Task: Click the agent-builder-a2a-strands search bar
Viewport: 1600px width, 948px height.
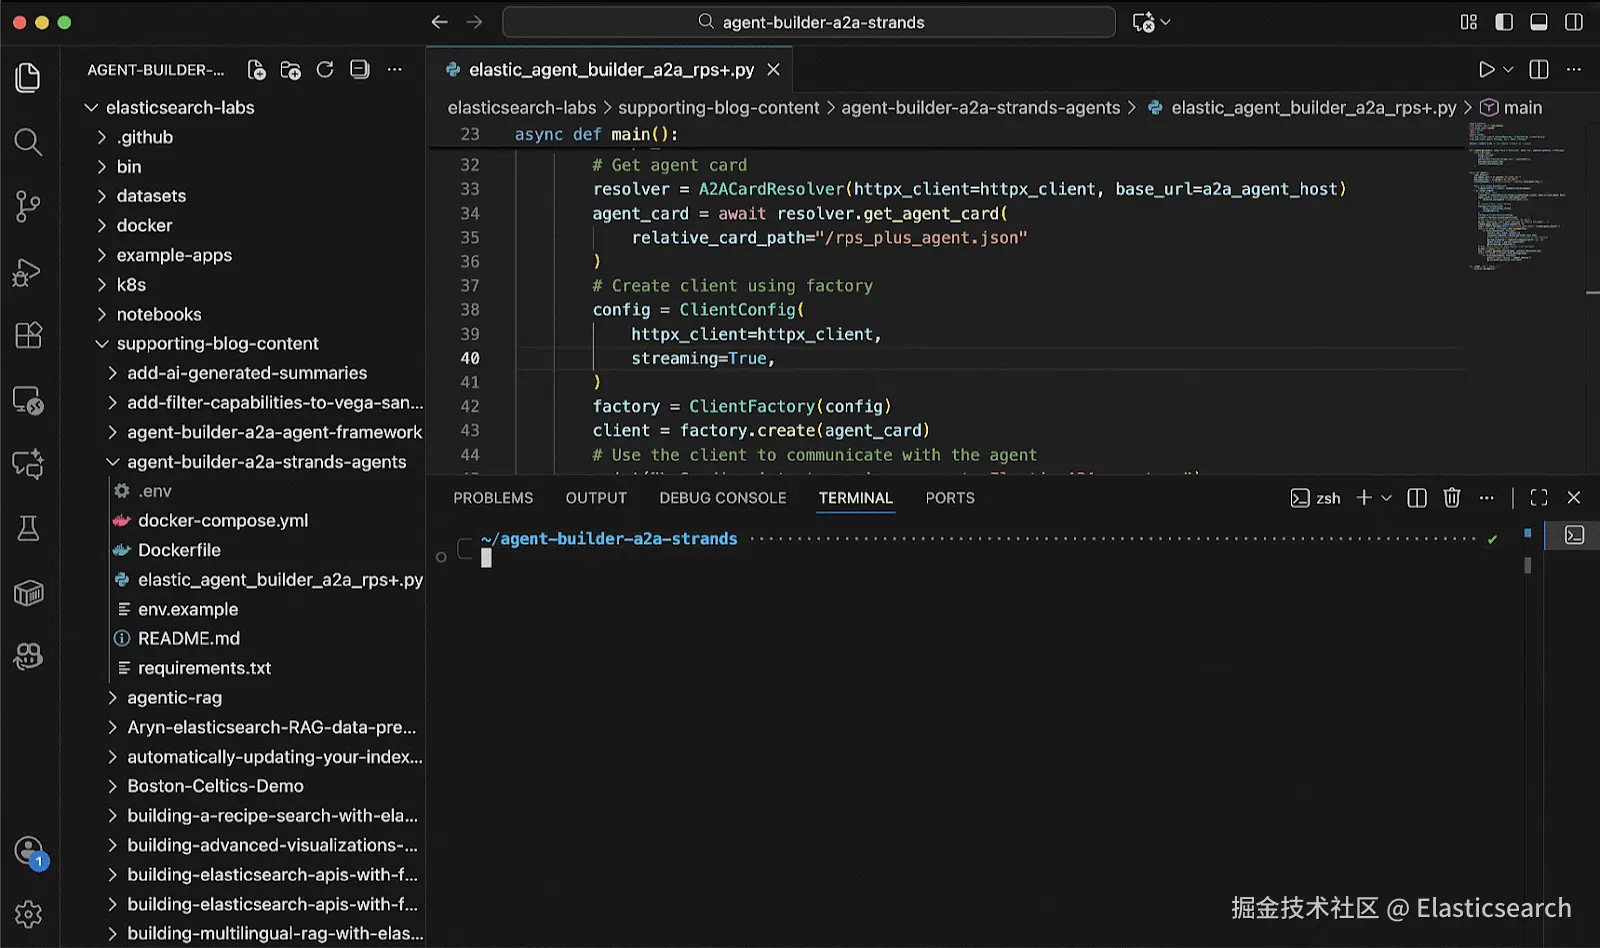Action: click(x=809, y=22)
